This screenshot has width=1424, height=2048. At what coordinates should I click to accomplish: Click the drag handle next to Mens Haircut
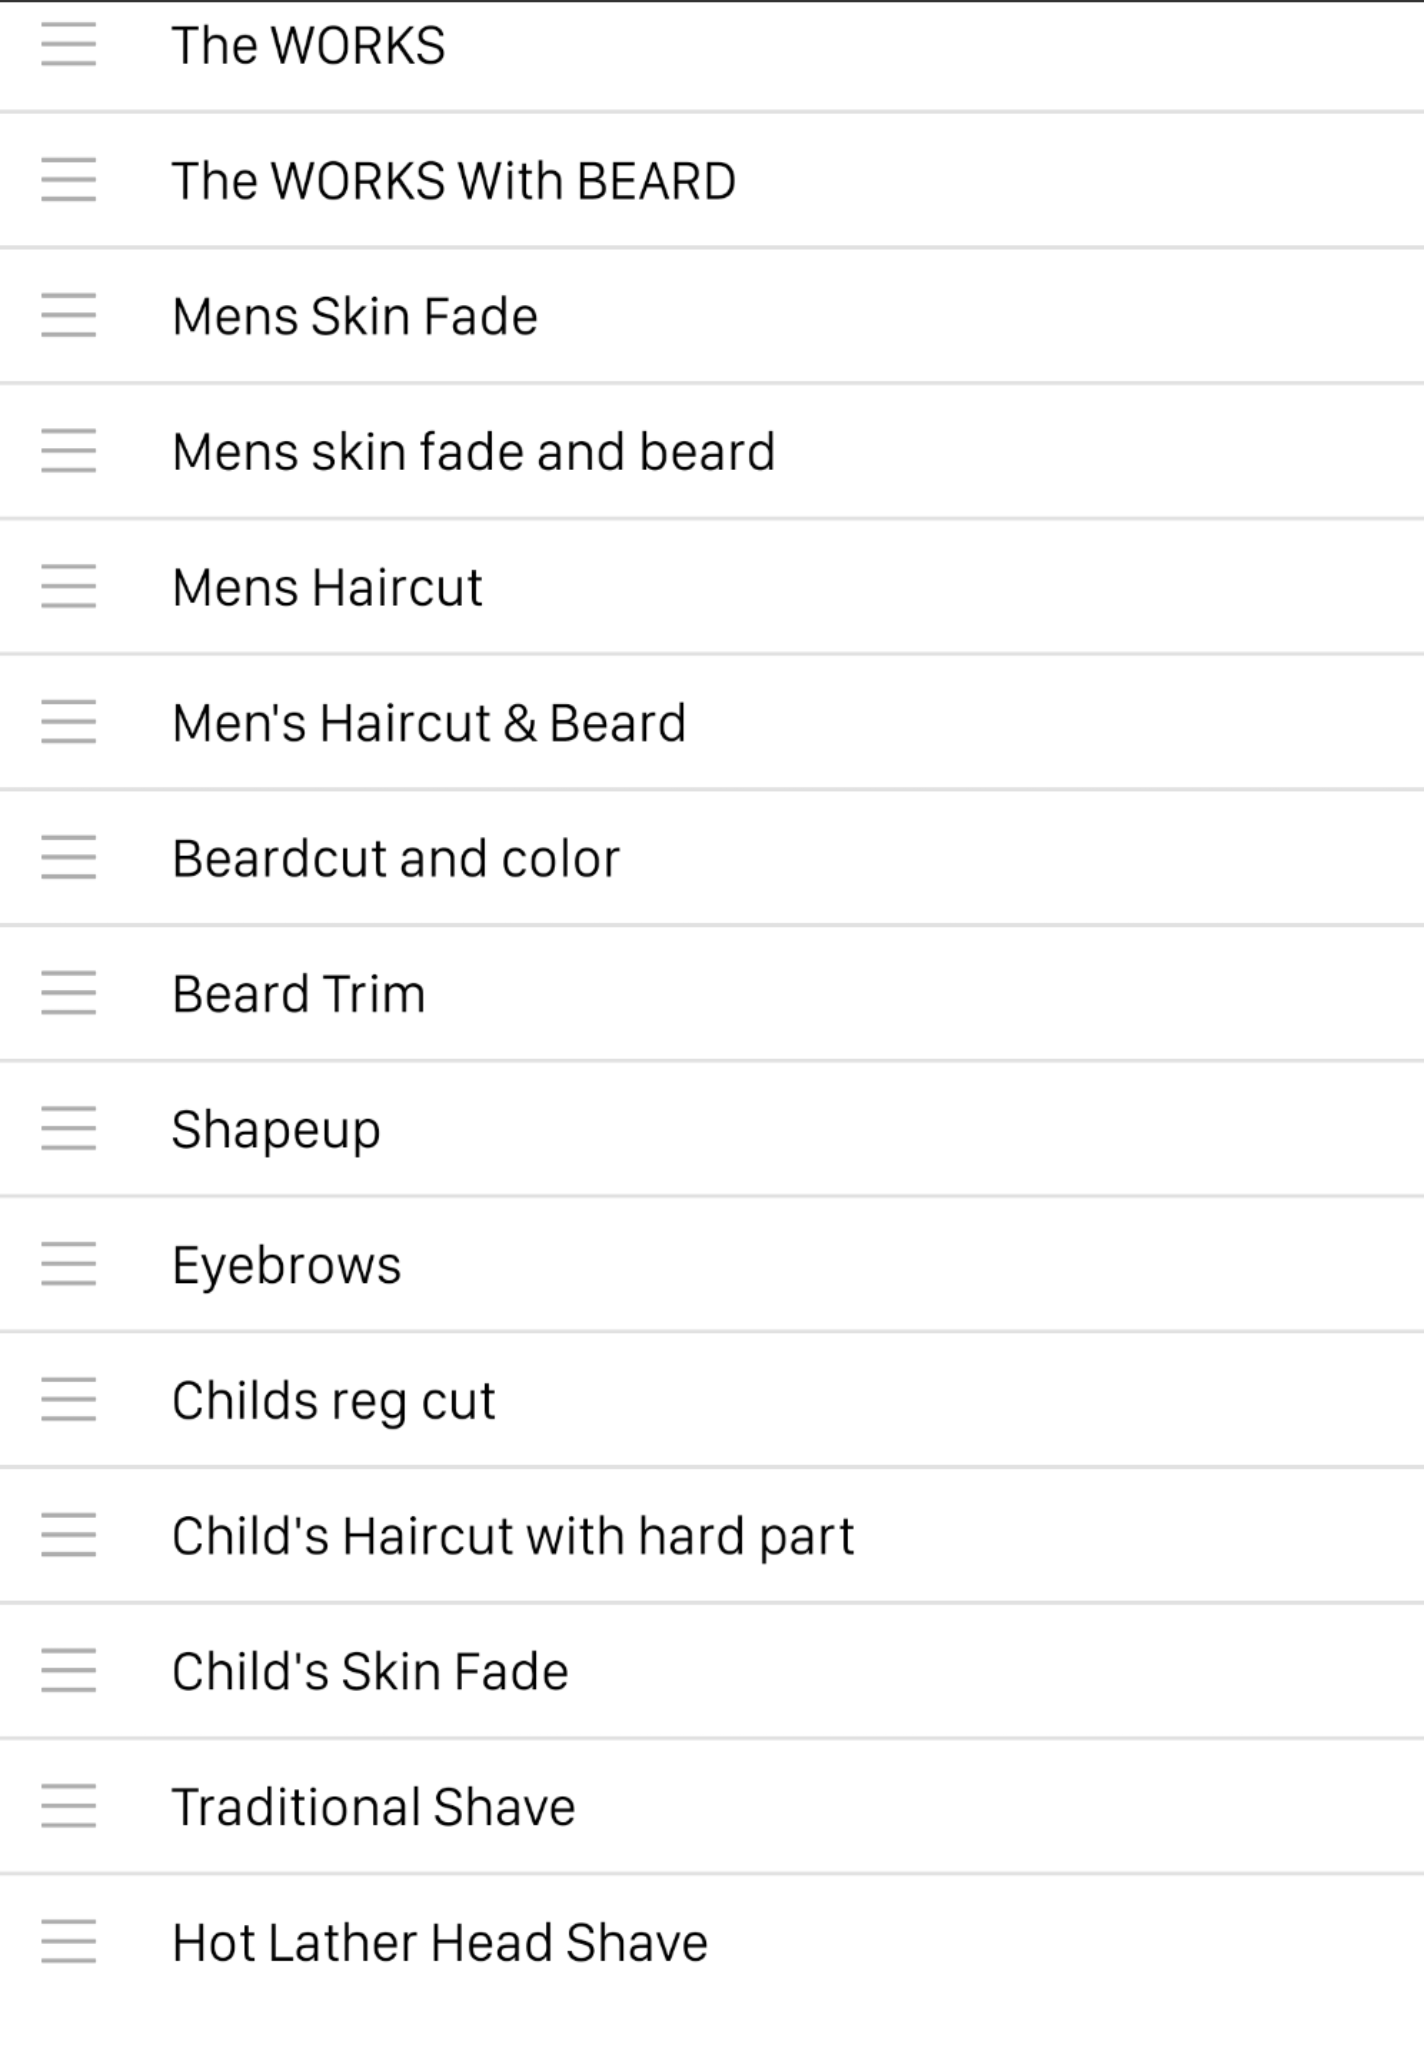pyautogui.click(x=68, y=587)
